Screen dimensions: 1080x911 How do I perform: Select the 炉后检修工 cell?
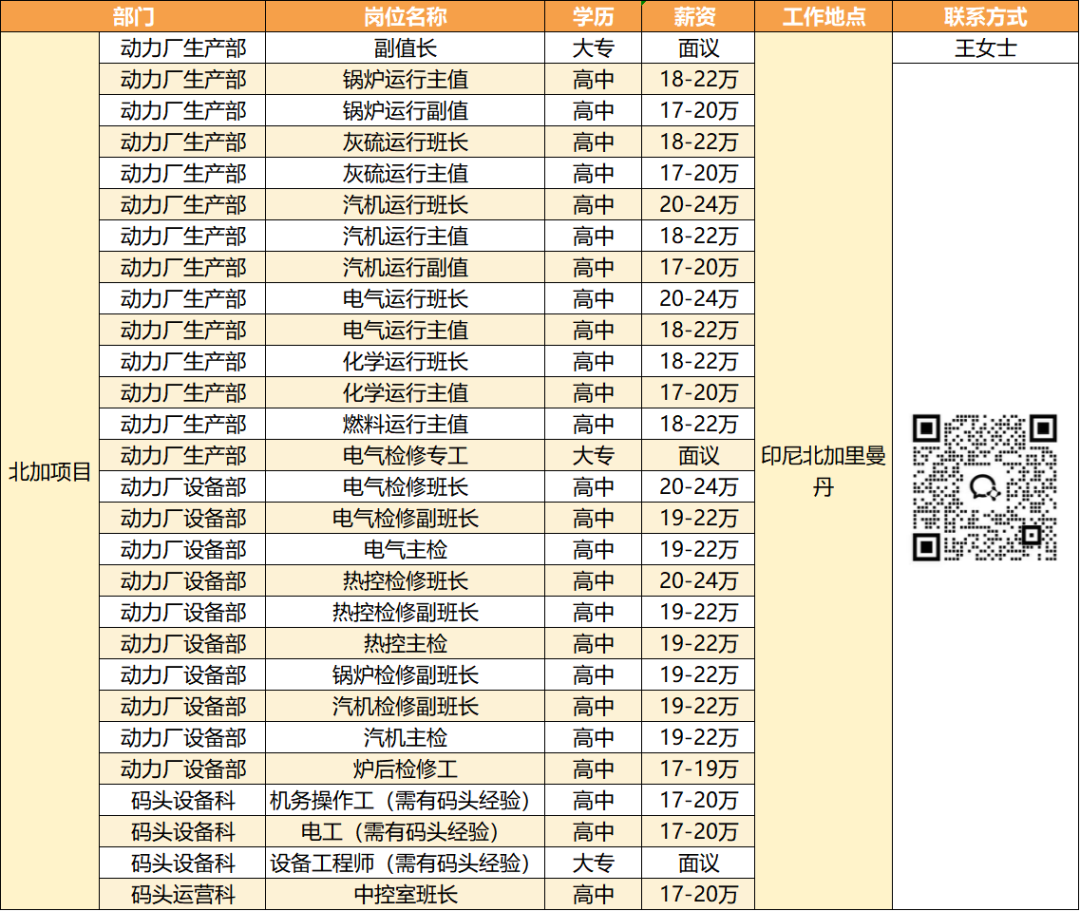pyautogui.click(x=405, y=768)
